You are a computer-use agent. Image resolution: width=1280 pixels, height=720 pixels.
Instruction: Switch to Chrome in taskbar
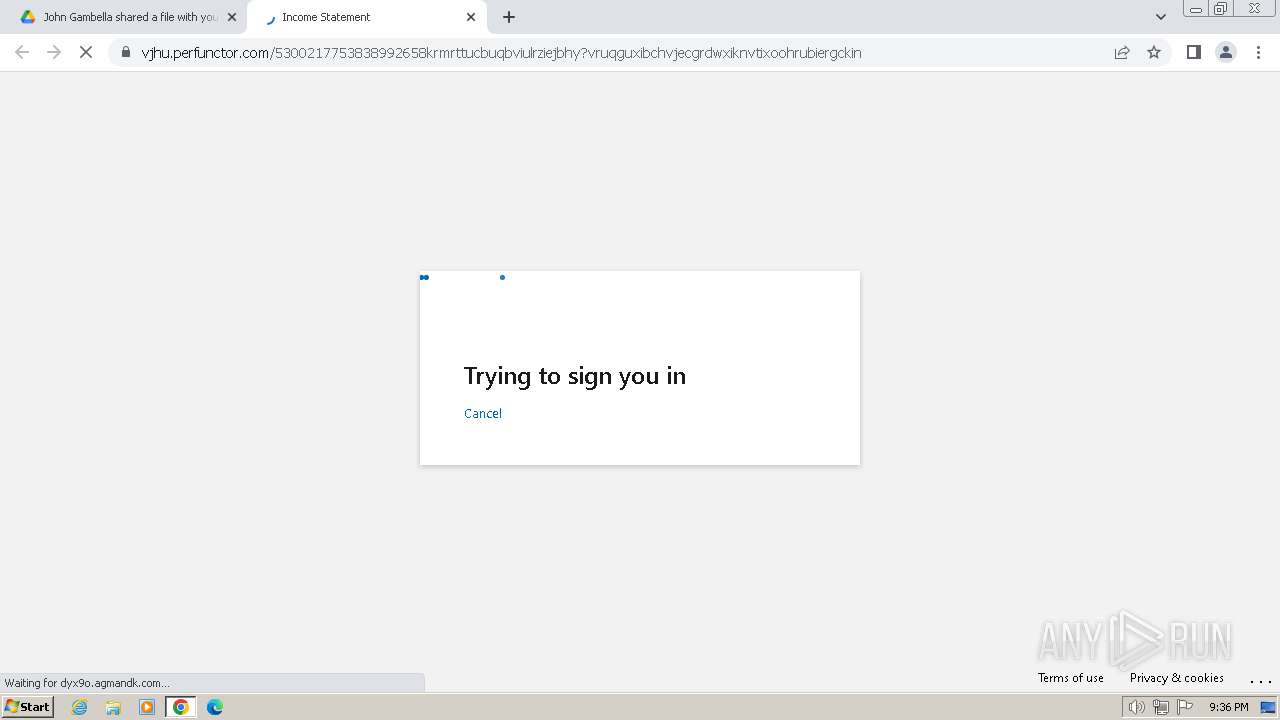181,707
